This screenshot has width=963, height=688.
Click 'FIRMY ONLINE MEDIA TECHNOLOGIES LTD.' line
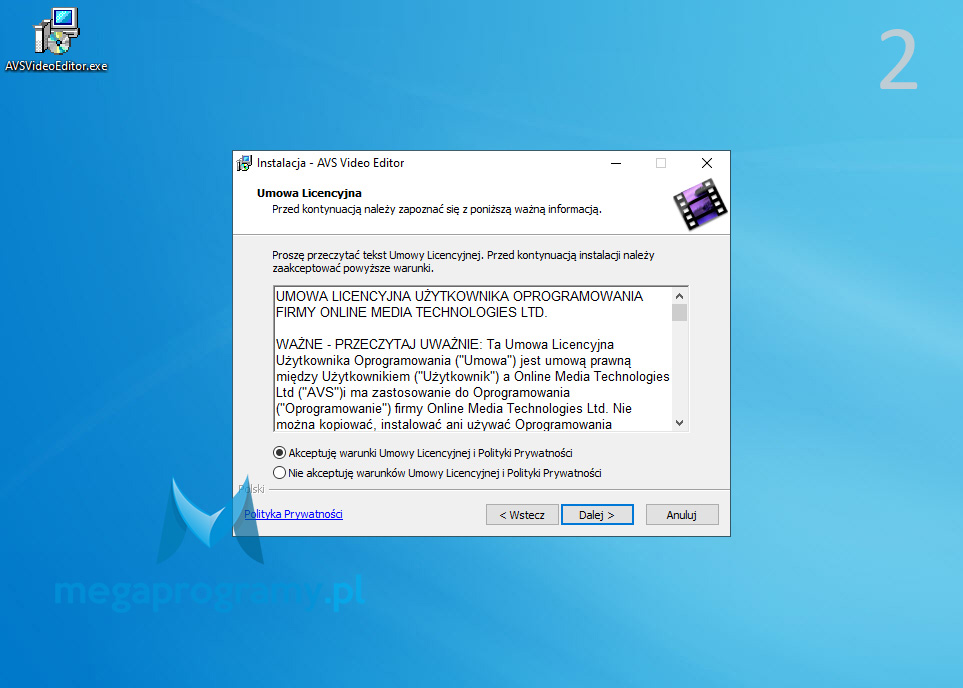pyautogui.click(x=411, y=313)
